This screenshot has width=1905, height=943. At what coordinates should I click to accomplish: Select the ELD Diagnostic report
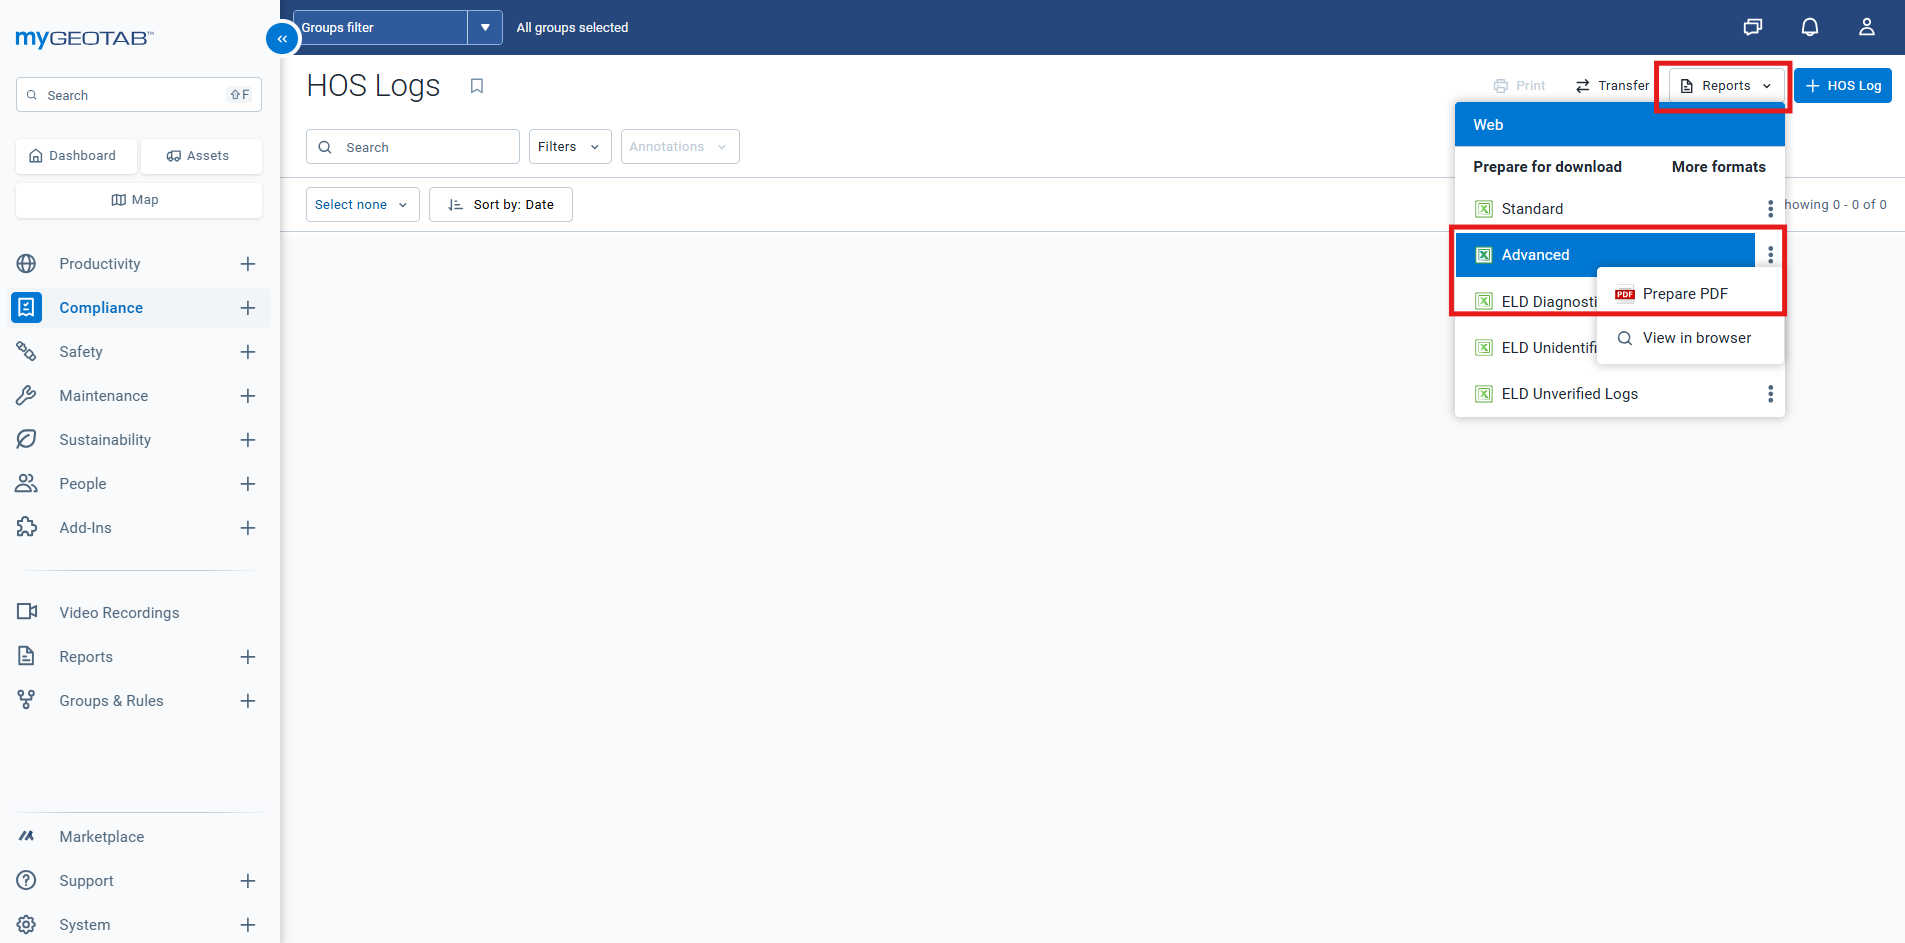click(x=1527, y=301)
